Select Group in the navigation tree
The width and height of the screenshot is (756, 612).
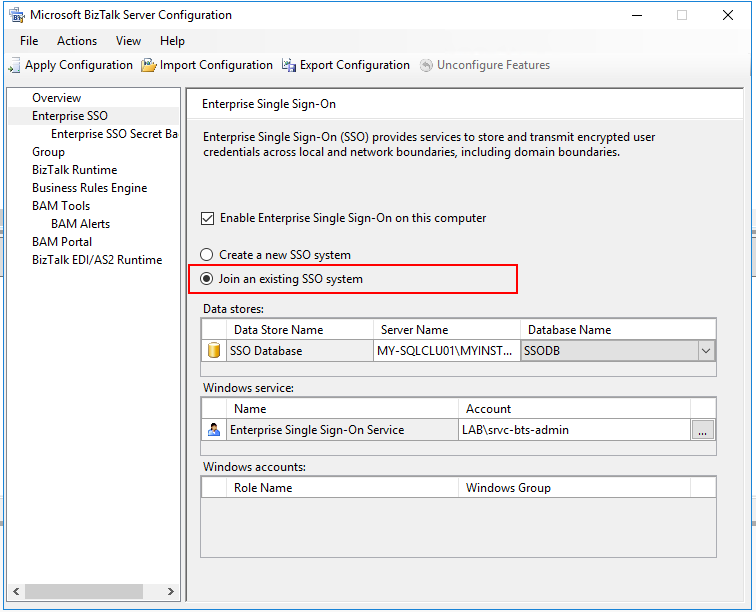pyautogui.click(x=48, y=152)
